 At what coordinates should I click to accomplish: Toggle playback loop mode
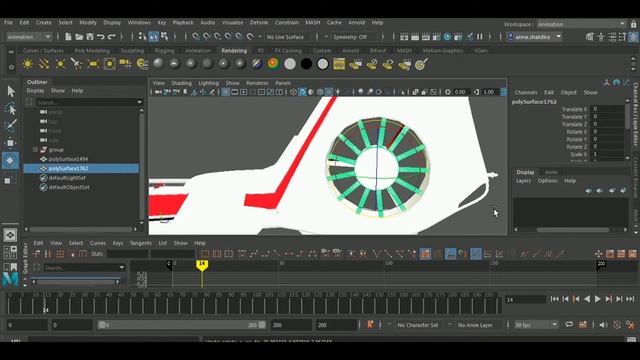(569, 325)
